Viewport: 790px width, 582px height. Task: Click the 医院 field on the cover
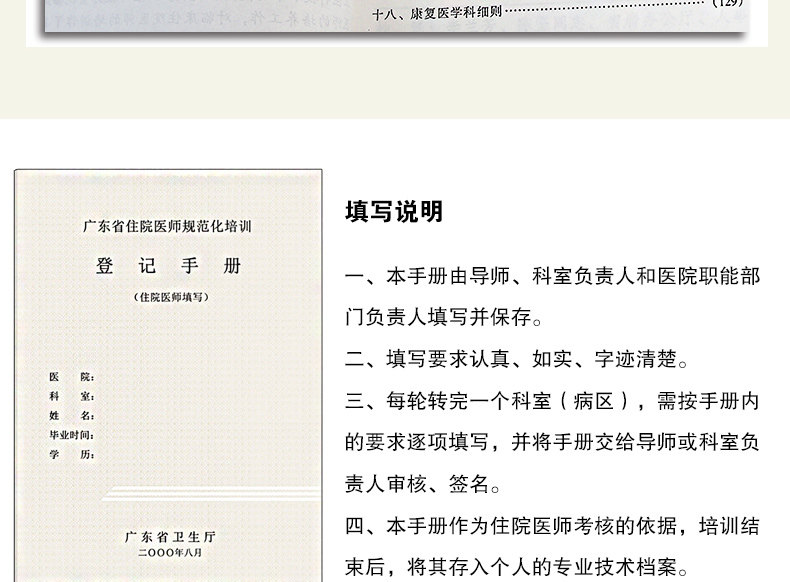pyautogui.click(x=72, y=377)
